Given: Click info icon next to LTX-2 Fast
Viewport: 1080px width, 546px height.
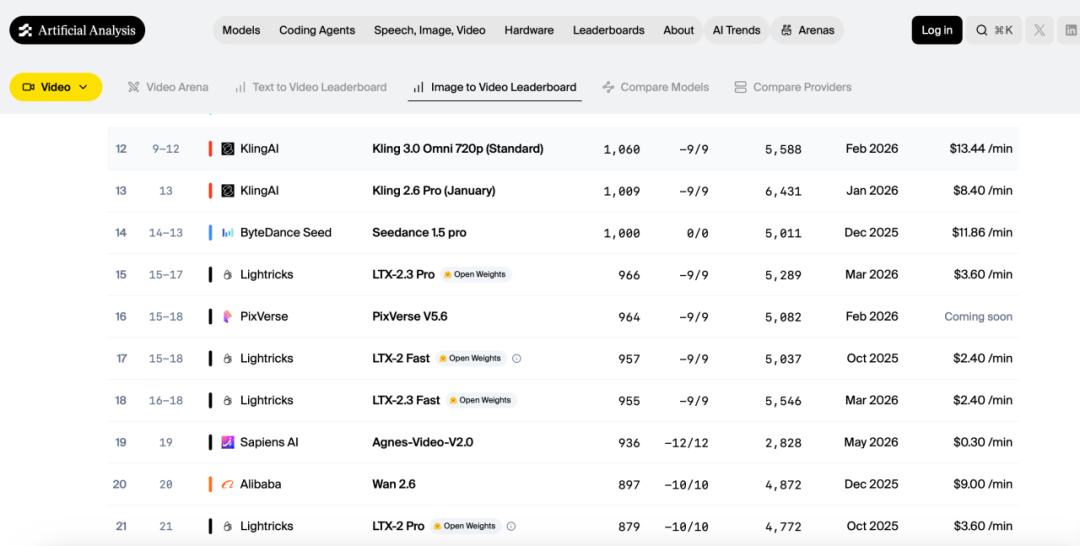Looking at the screenshot, I should (517, 358).
